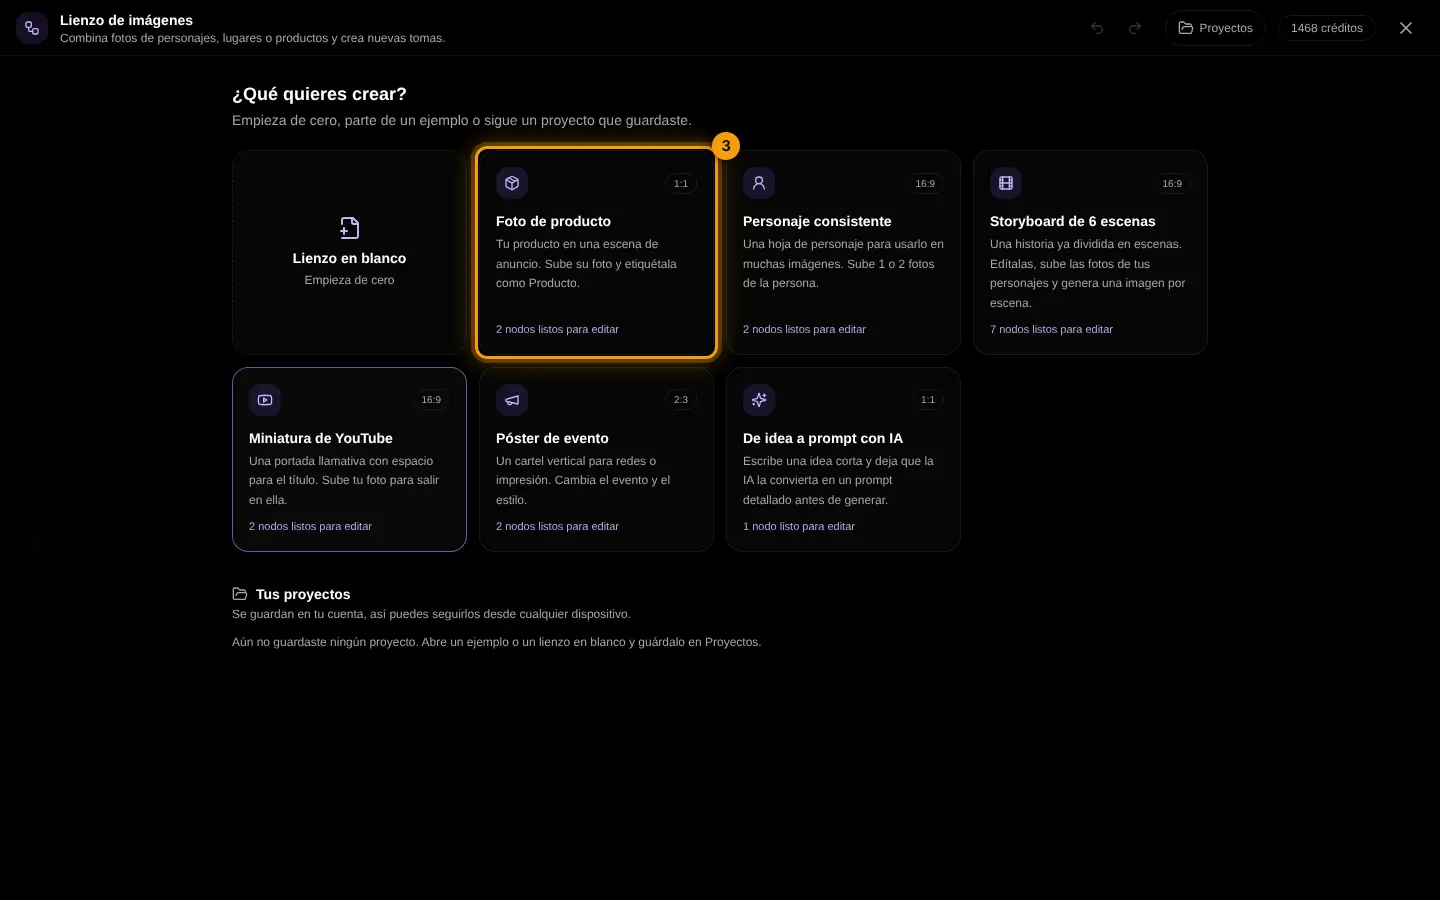Screen dimensions: 1440x900
Task: Click the sparkles icon in De idea a prompt
Action: click(759, 400)
